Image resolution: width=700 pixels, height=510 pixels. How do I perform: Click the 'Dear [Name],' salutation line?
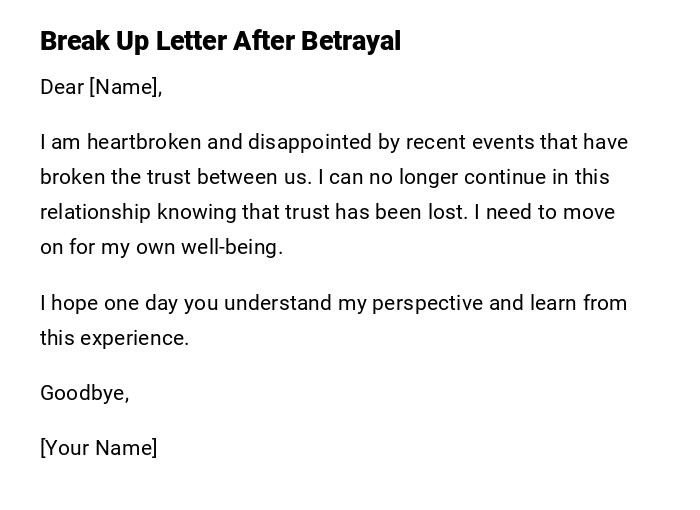tap(101, 87)
